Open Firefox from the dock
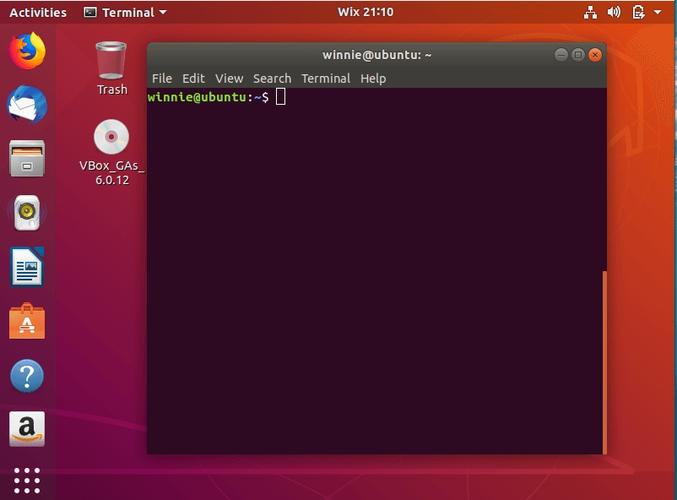677x500 pixels. 27,51
